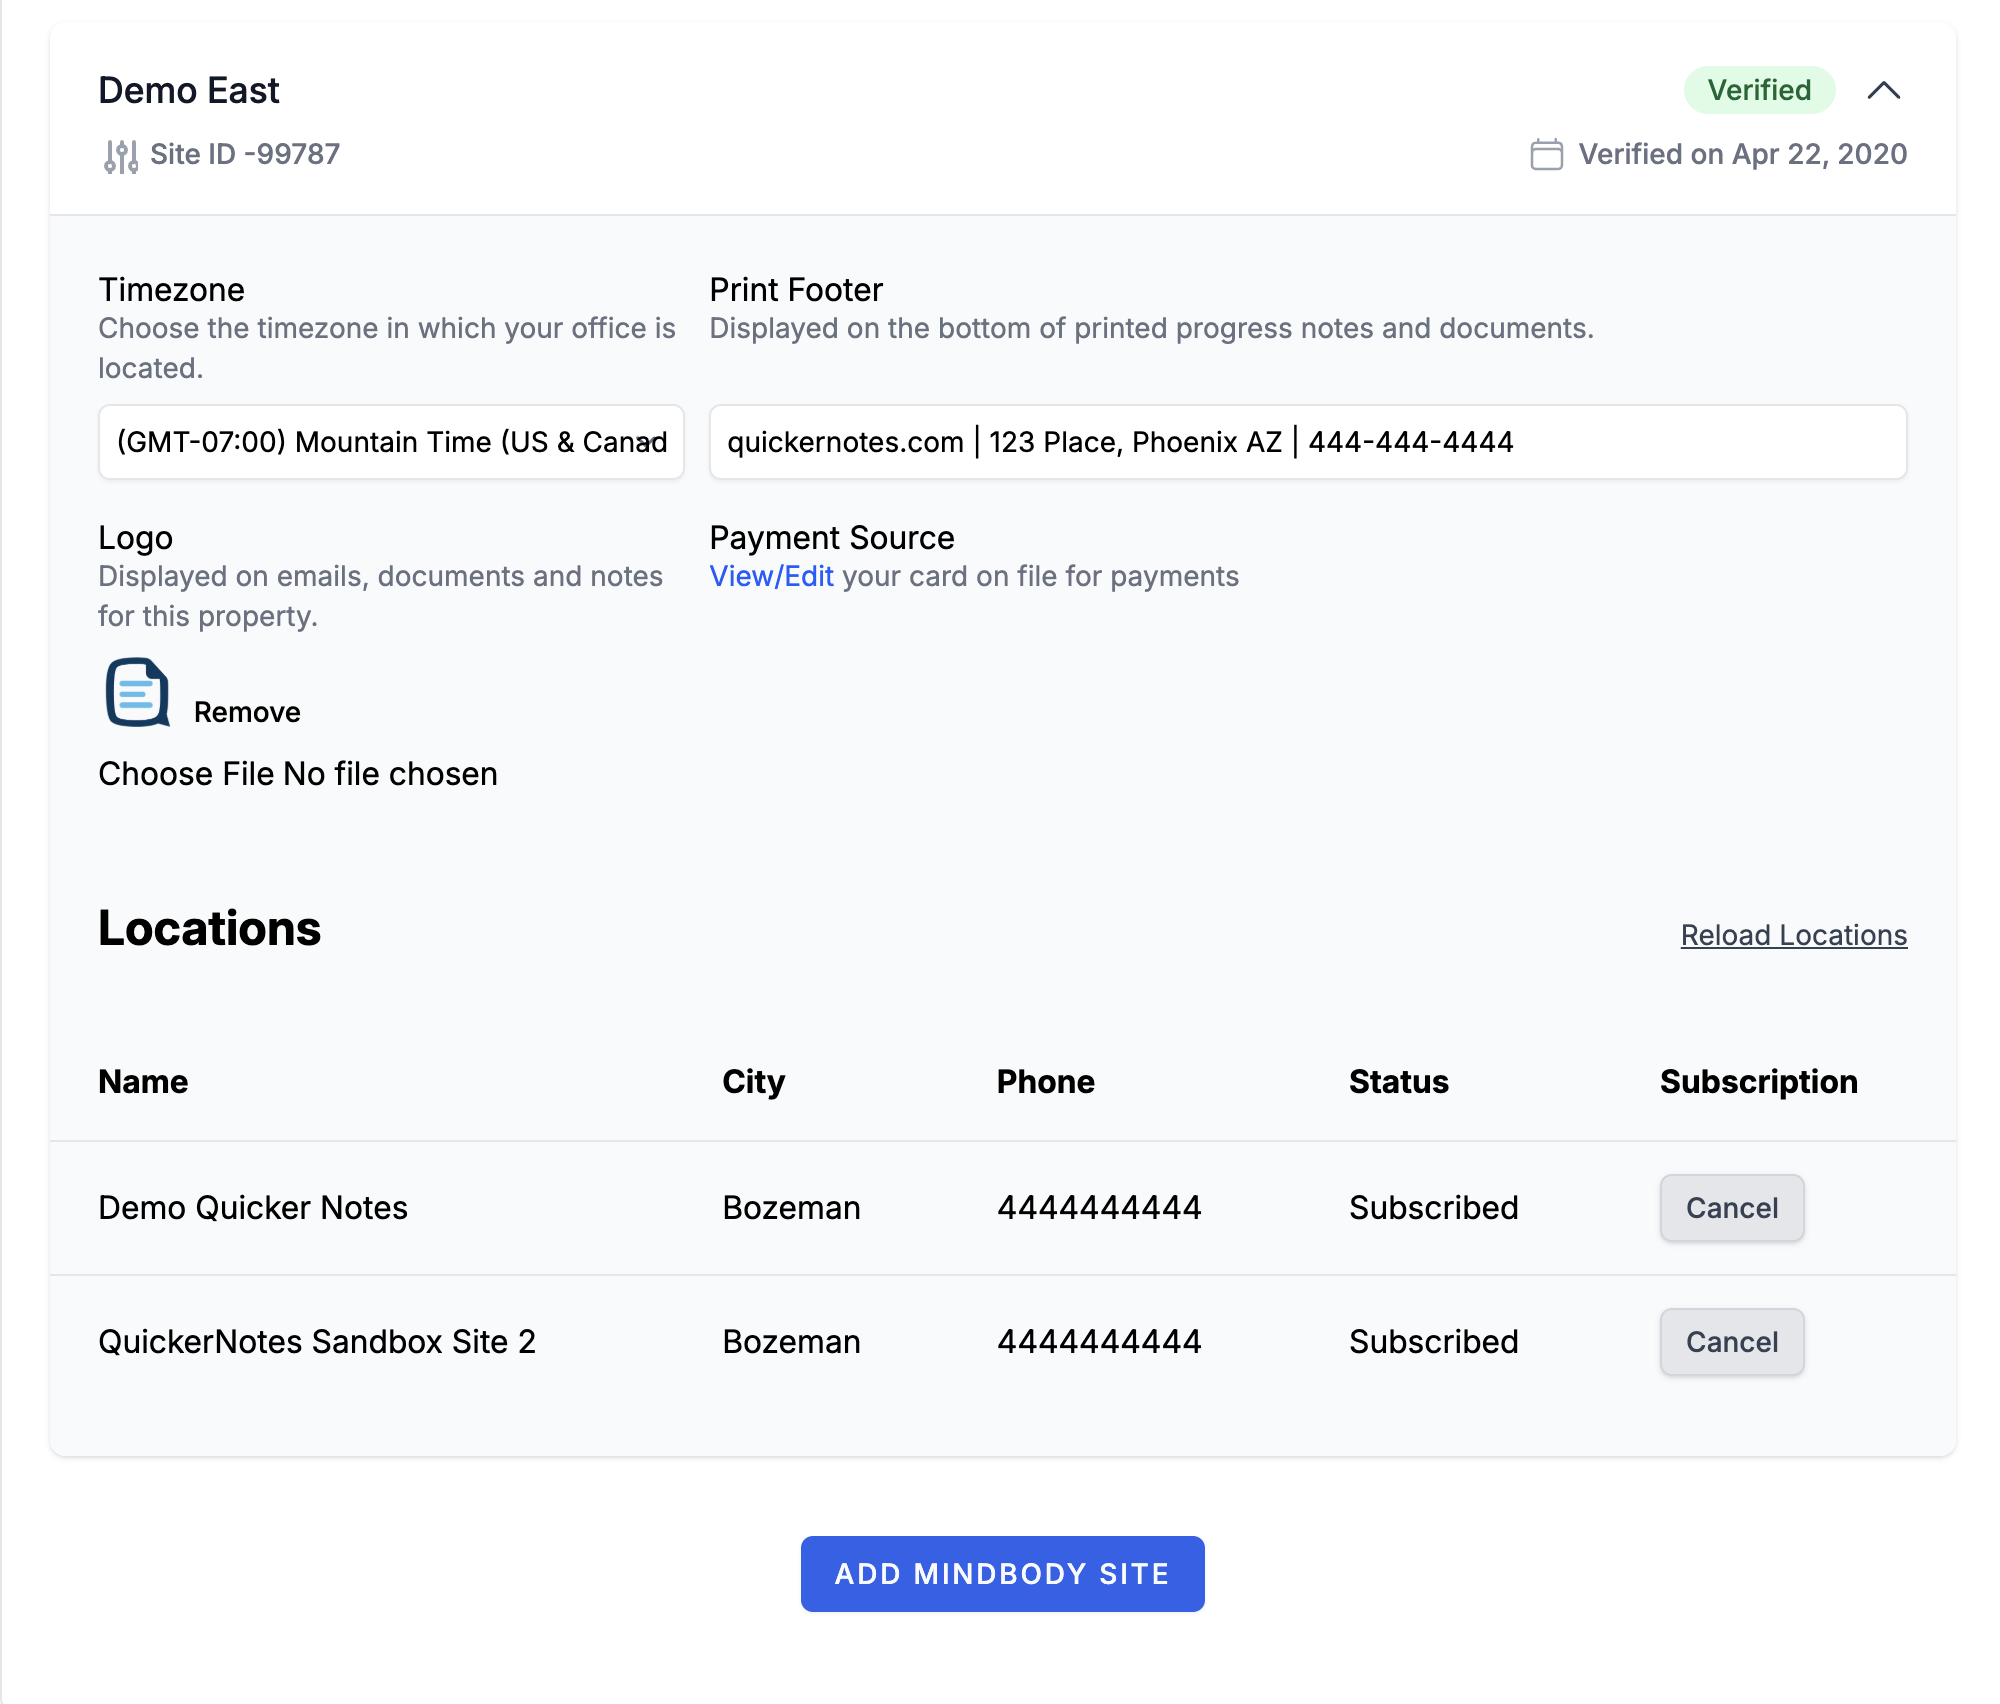Click the Verified status badge
The height and width of the screenshot is (1704, 2000).
tap(1758, 91)
